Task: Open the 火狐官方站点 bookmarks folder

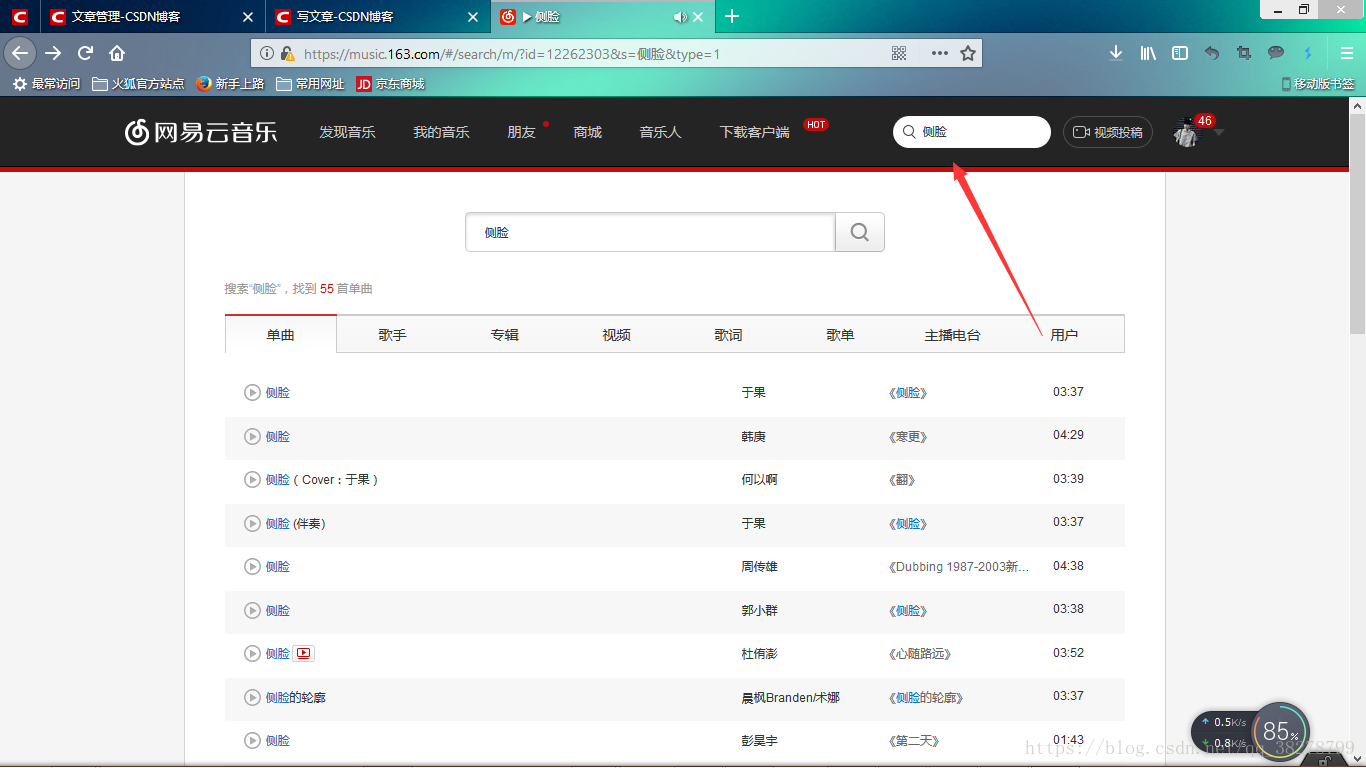Action: (138, 84)
